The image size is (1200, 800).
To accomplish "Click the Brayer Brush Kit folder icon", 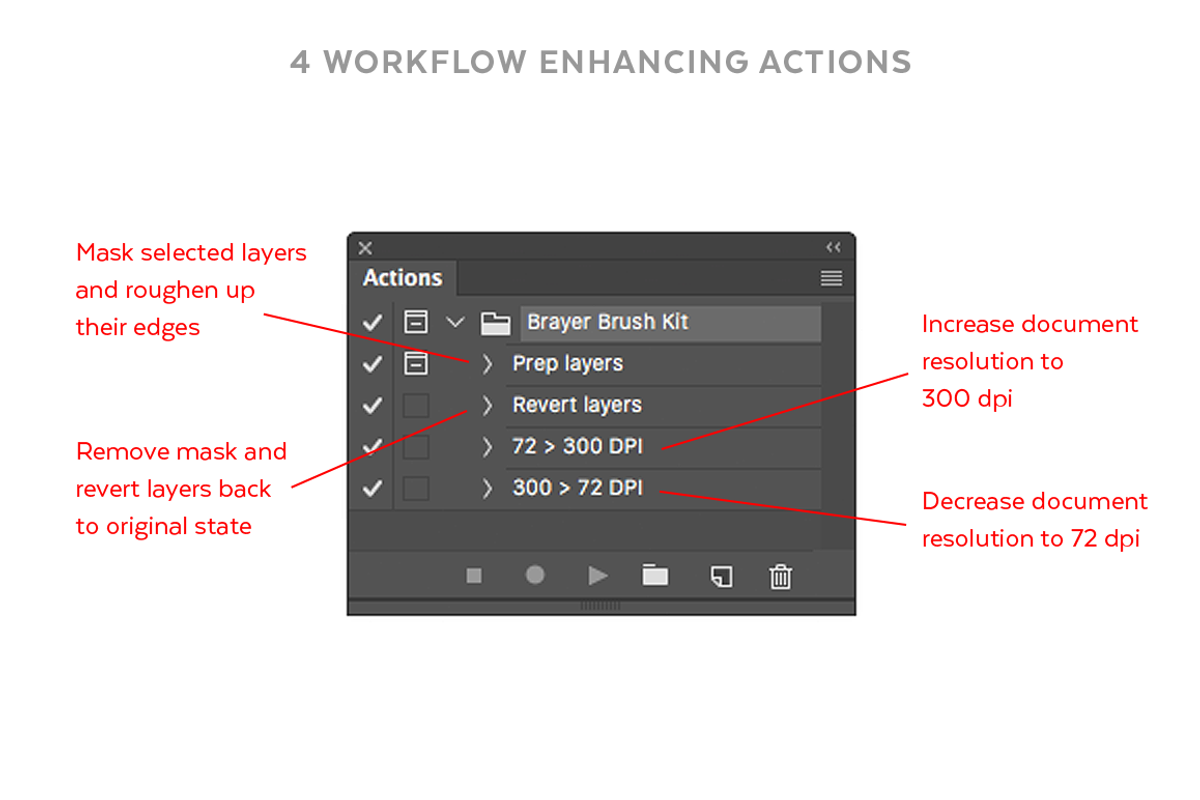I will [x=495, y=323].
